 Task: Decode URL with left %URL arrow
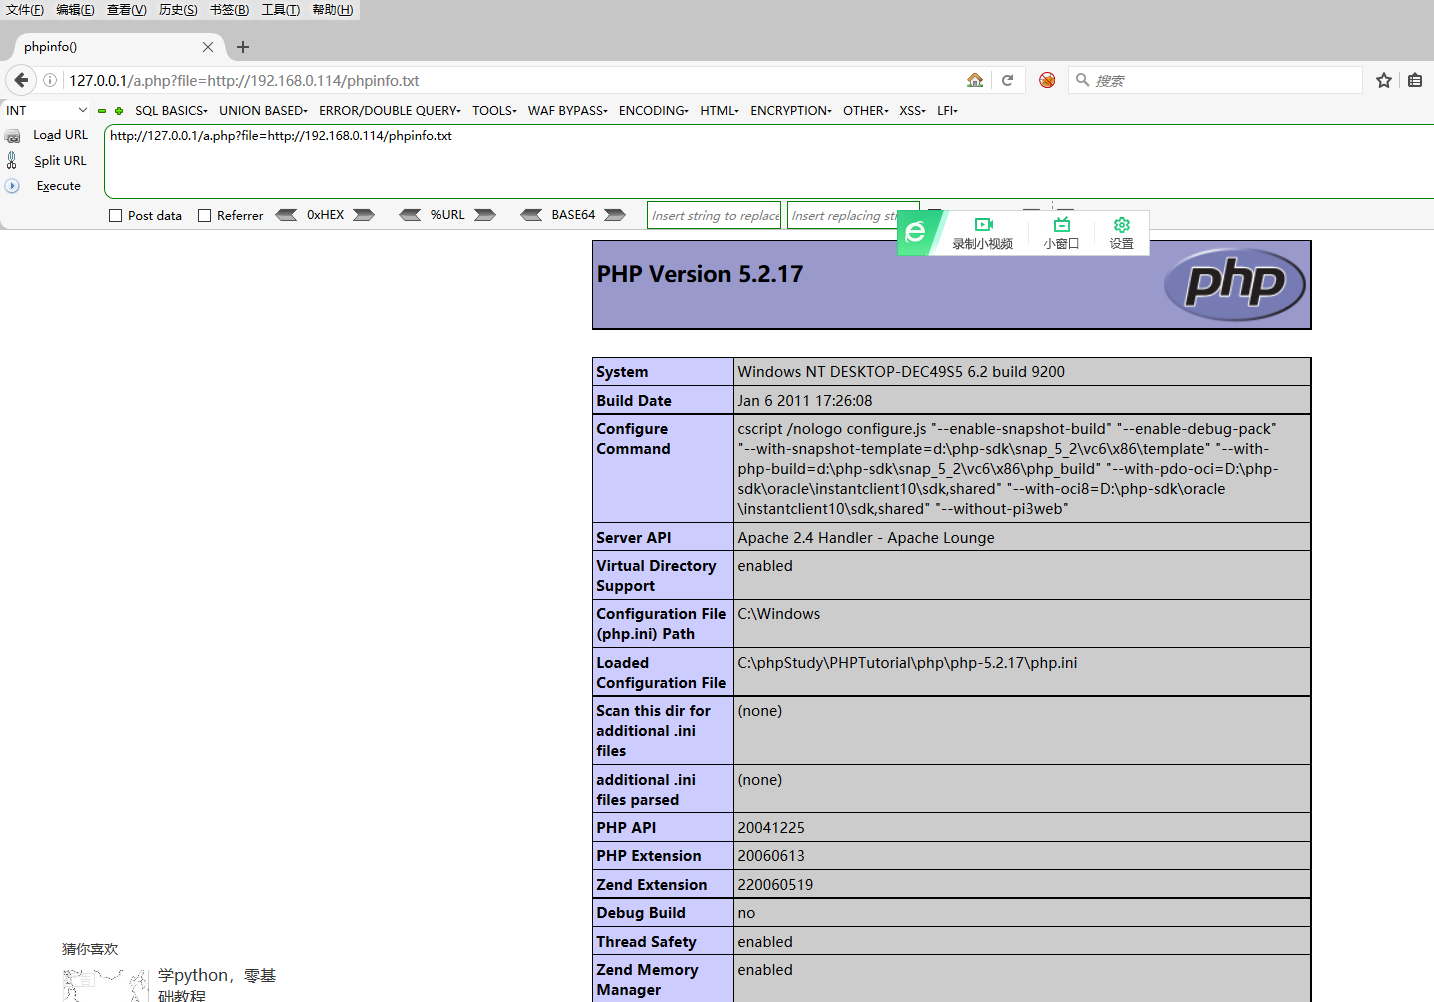pyautogui.click(x=410, y=215)
